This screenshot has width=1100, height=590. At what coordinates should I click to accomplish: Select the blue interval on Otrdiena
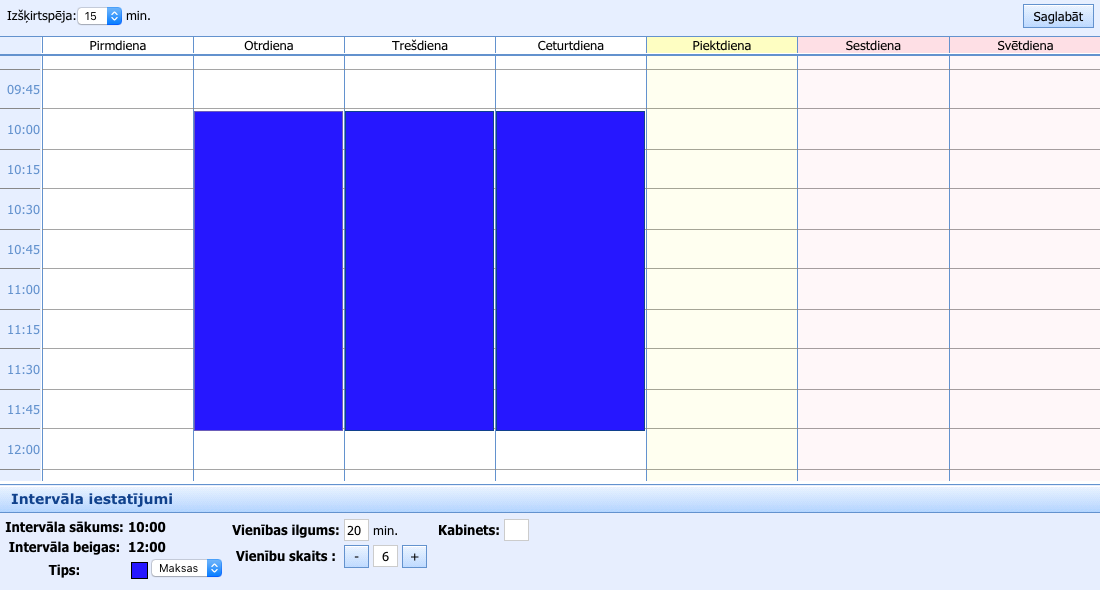click(269, 270)
